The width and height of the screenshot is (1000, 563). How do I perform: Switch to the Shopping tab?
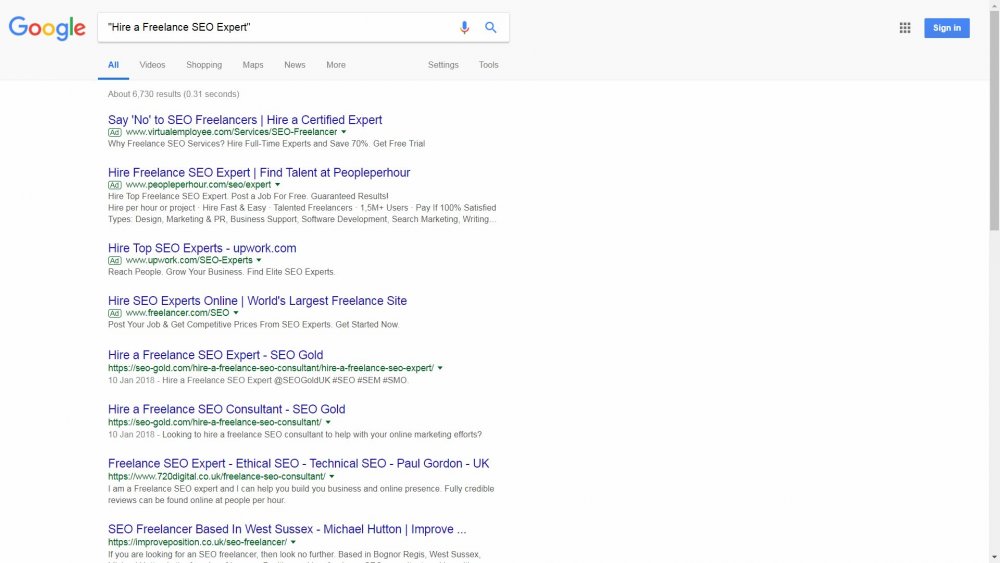pos(204,65)
